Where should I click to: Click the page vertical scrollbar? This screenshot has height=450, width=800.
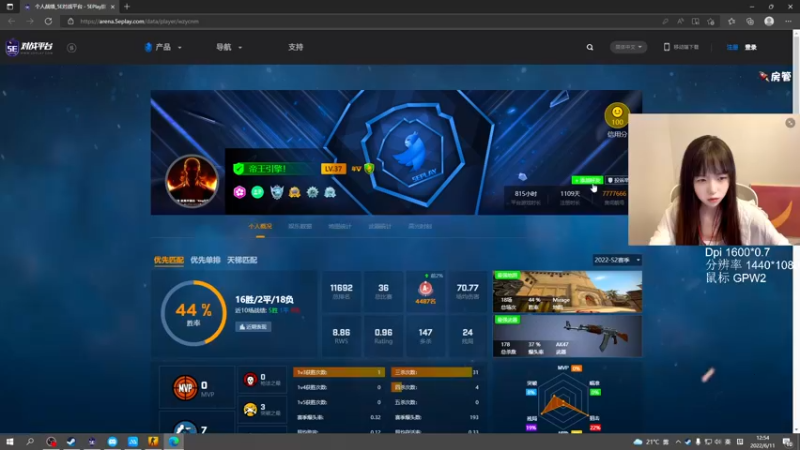(796, 230)
